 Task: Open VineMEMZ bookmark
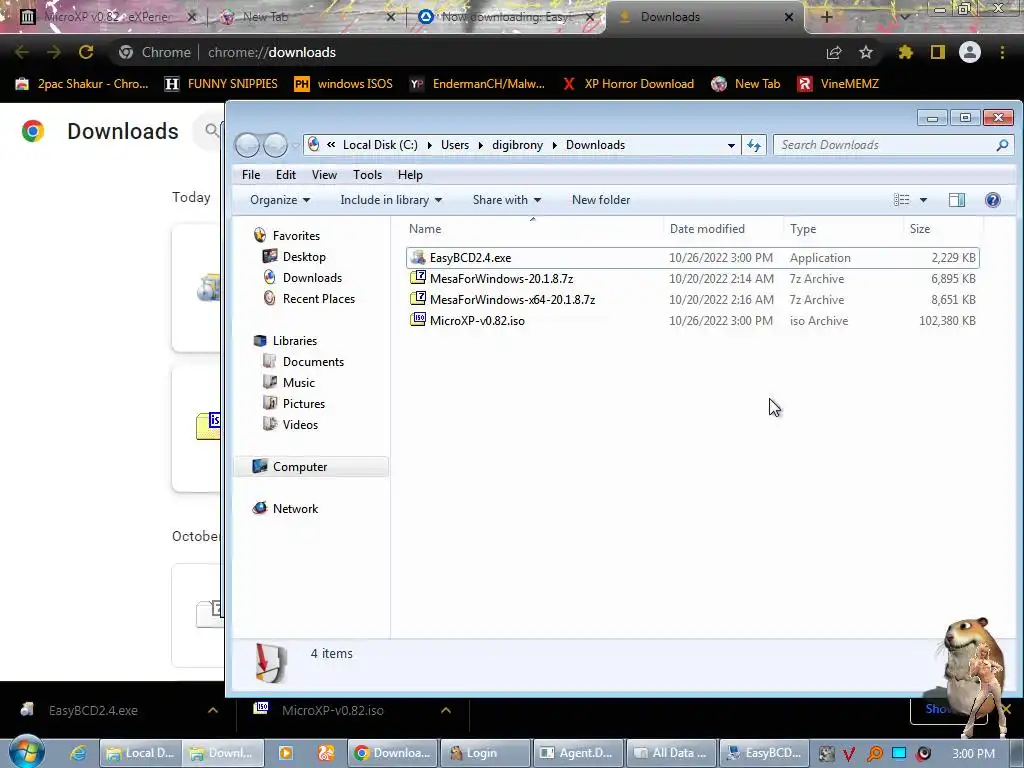[x=839, y=84]
